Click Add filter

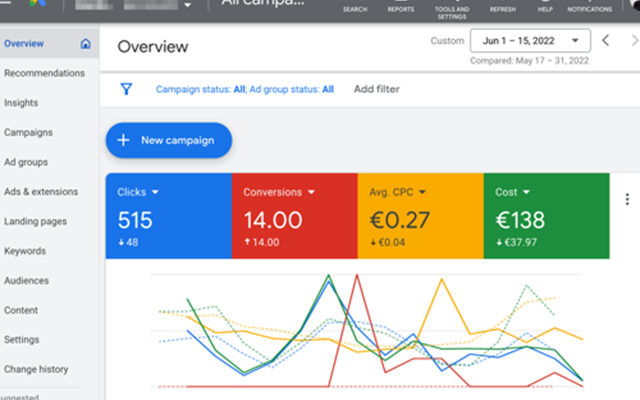point(376,89)
